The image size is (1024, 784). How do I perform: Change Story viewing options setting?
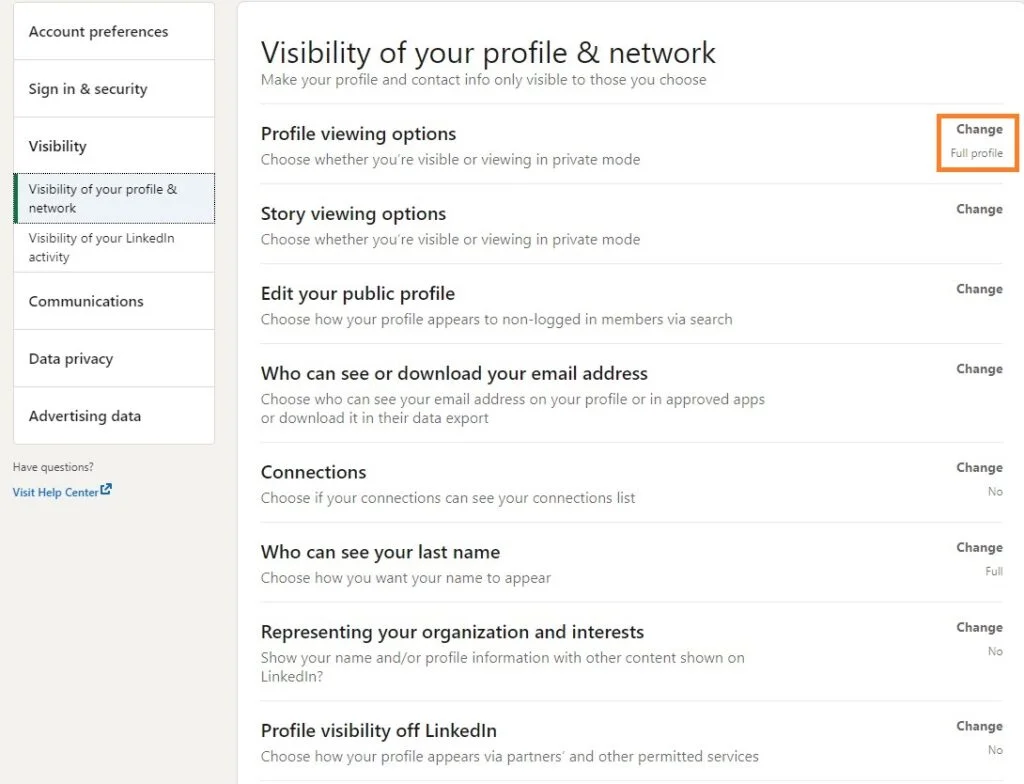click(x=979, y=209)
